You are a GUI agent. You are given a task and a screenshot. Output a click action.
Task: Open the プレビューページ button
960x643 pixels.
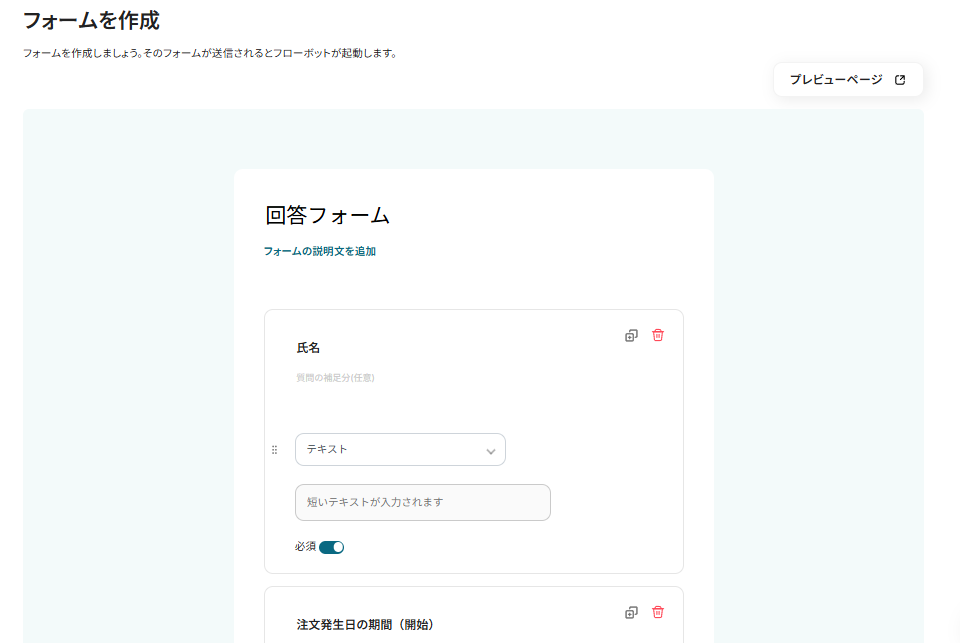pos(848,80)
